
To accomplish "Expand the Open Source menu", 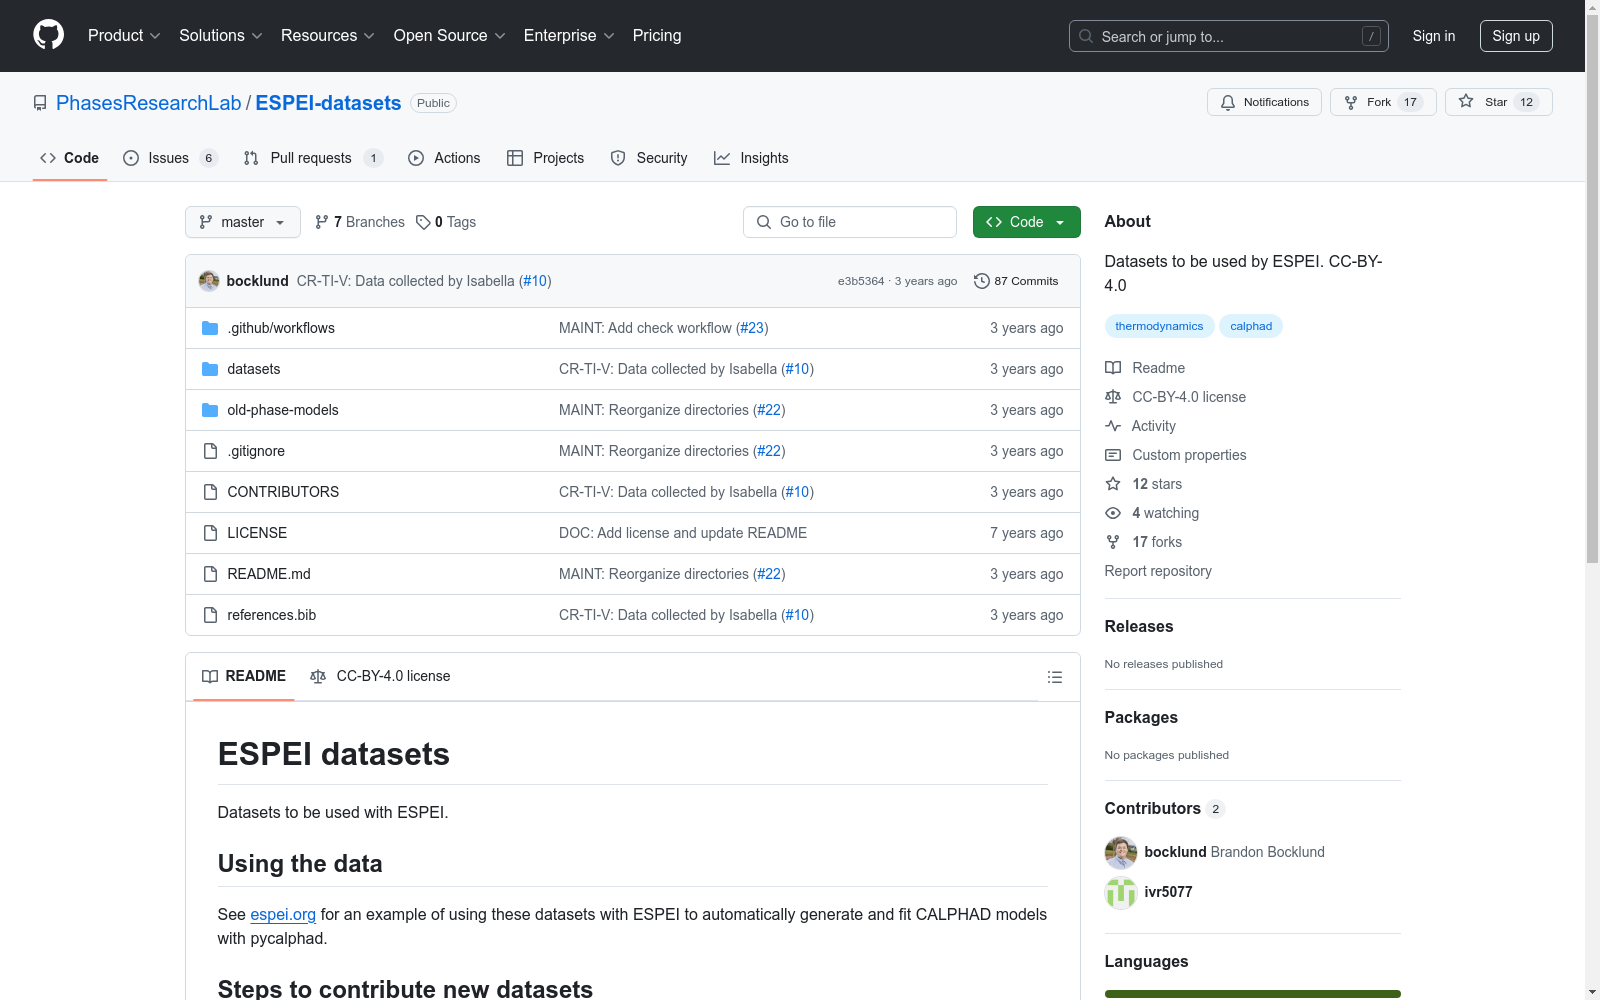I will pyautogui.click(x=450, y=35).
